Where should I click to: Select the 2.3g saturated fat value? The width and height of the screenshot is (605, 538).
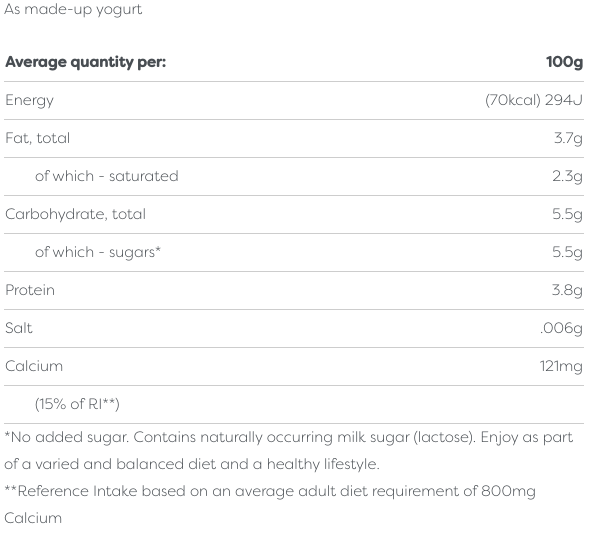[x=568, y=176]
